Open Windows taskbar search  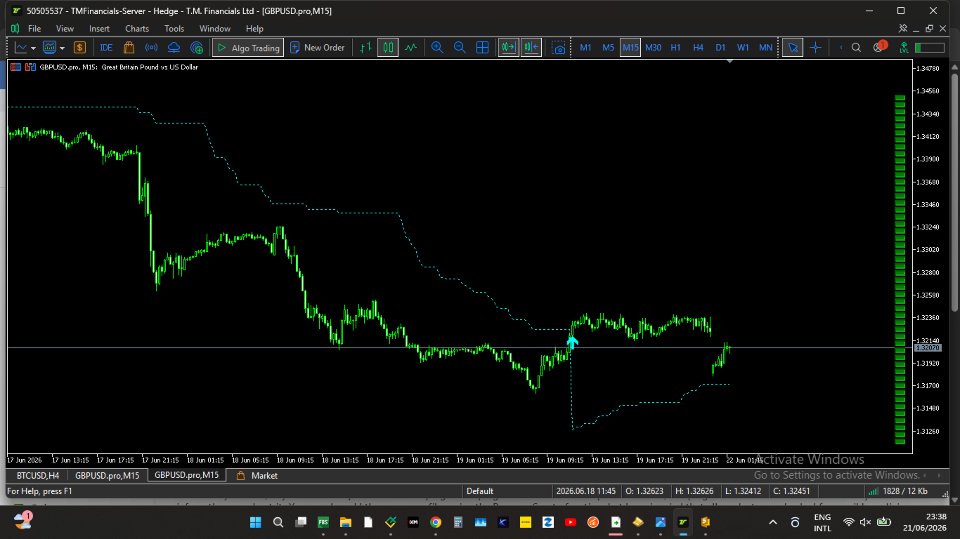(x=278, y=522)
